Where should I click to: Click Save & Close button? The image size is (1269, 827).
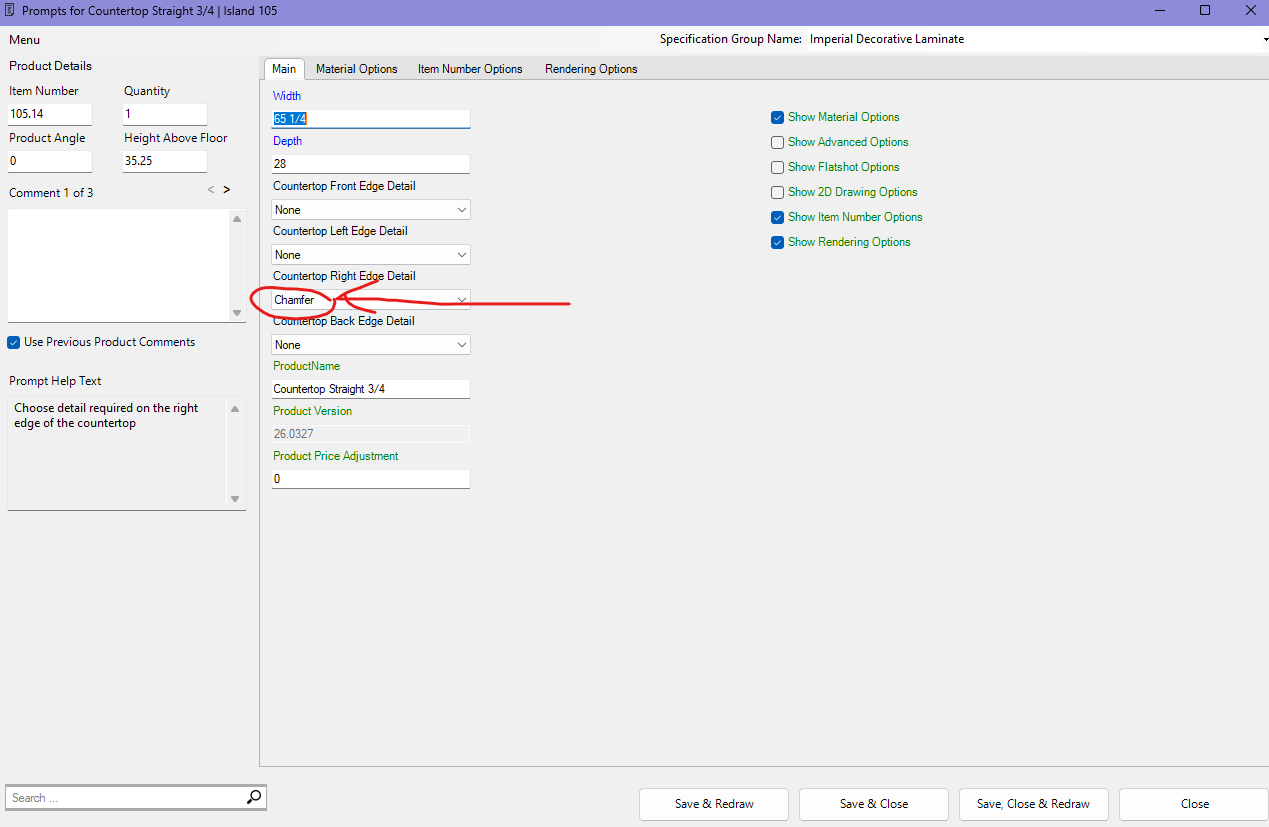coord(874,804)
